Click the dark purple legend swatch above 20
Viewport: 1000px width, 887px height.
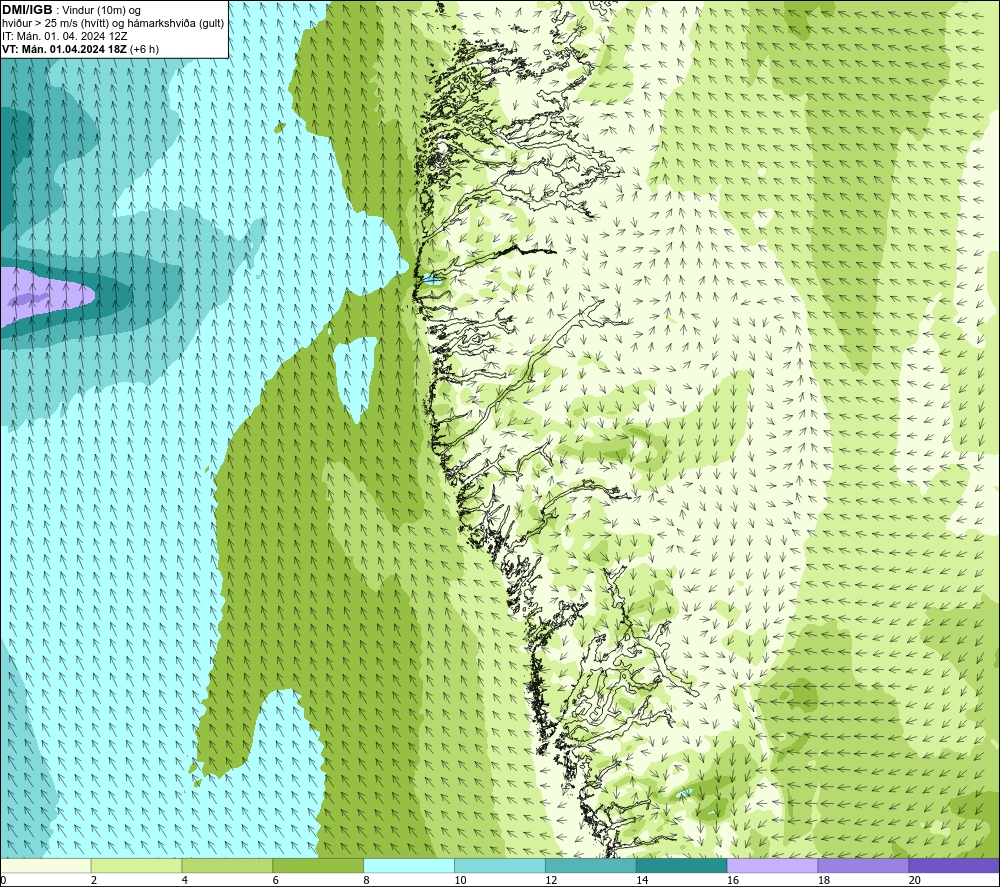954,865
